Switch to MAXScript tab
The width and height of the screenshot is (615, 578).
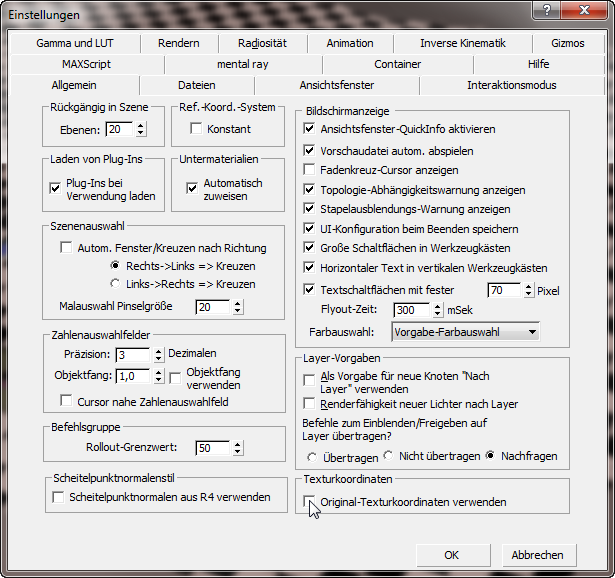[x=87, y=64]
